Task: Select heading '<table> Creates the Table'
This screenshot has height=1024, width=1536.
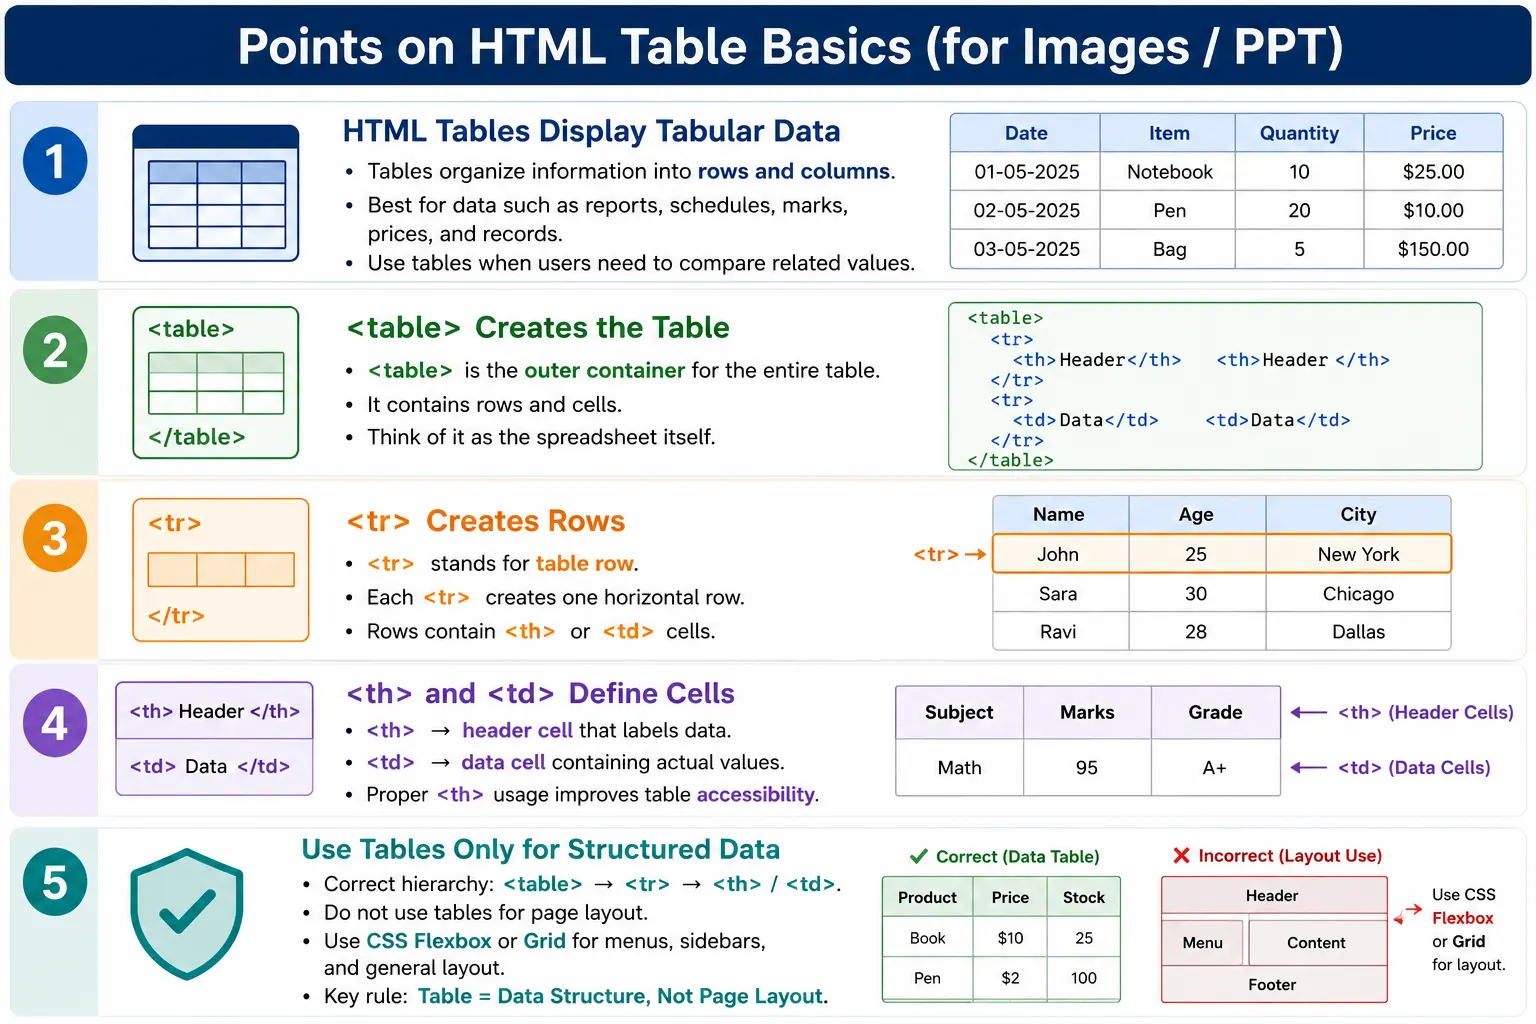Action: pyautogui.click(x=538, y=327)
